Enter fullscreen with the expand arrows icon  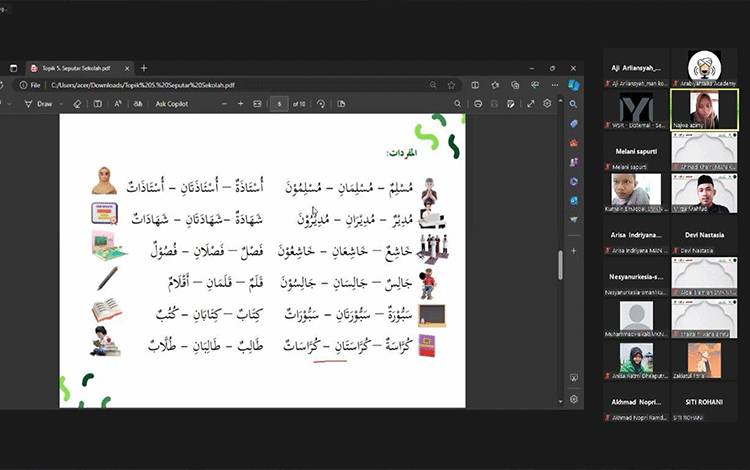(530, 104)
